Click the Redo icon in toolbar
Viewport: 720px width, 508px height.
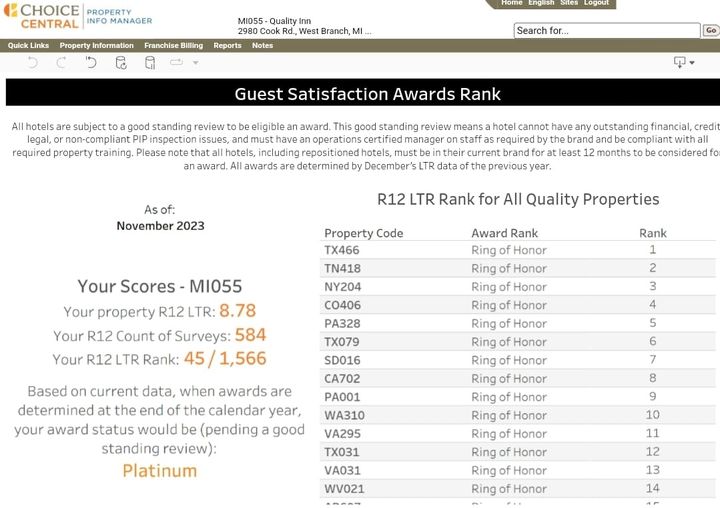(61, 62)
